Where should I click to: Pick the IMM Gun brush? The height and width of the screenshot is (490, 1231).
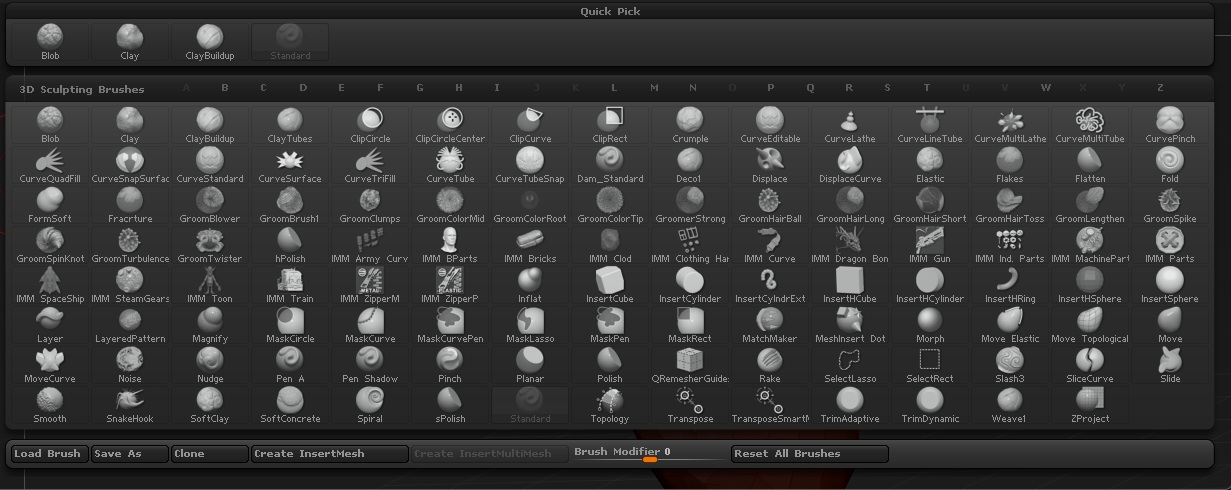[x=930, y=246]
